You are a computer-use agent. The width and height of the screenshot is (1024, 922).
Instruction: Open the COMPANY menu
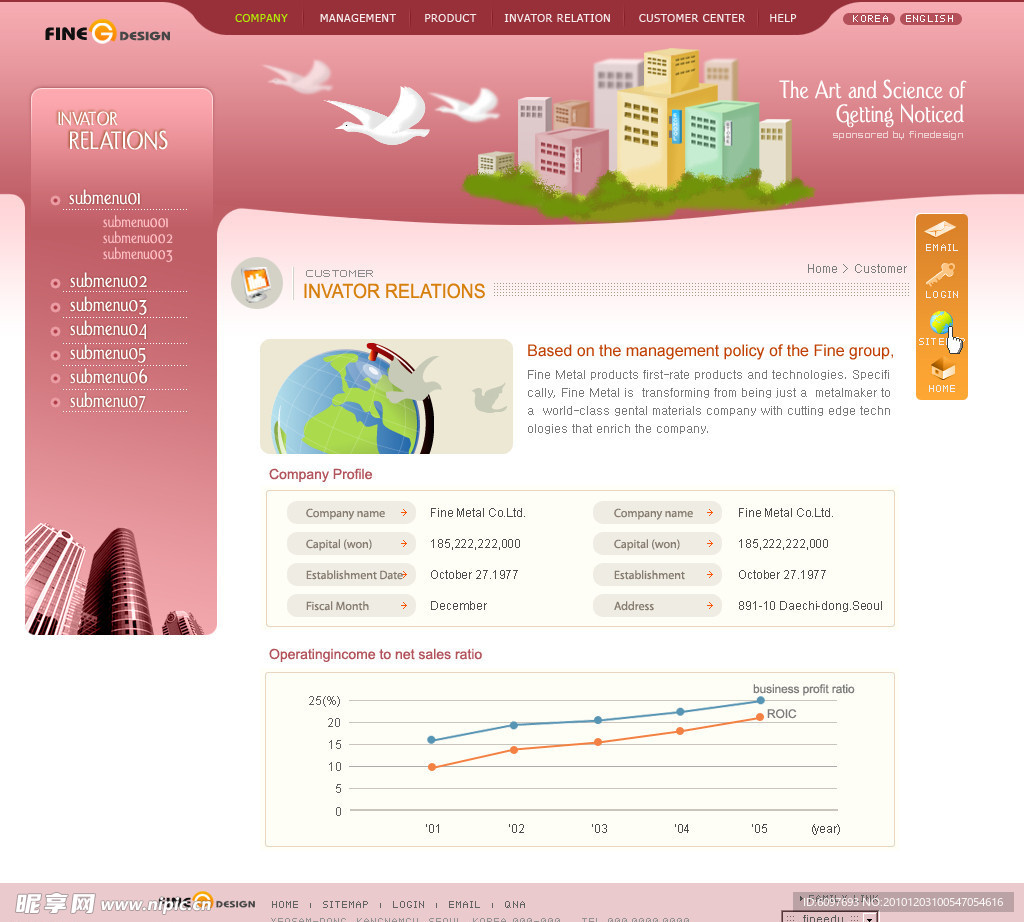261,18
